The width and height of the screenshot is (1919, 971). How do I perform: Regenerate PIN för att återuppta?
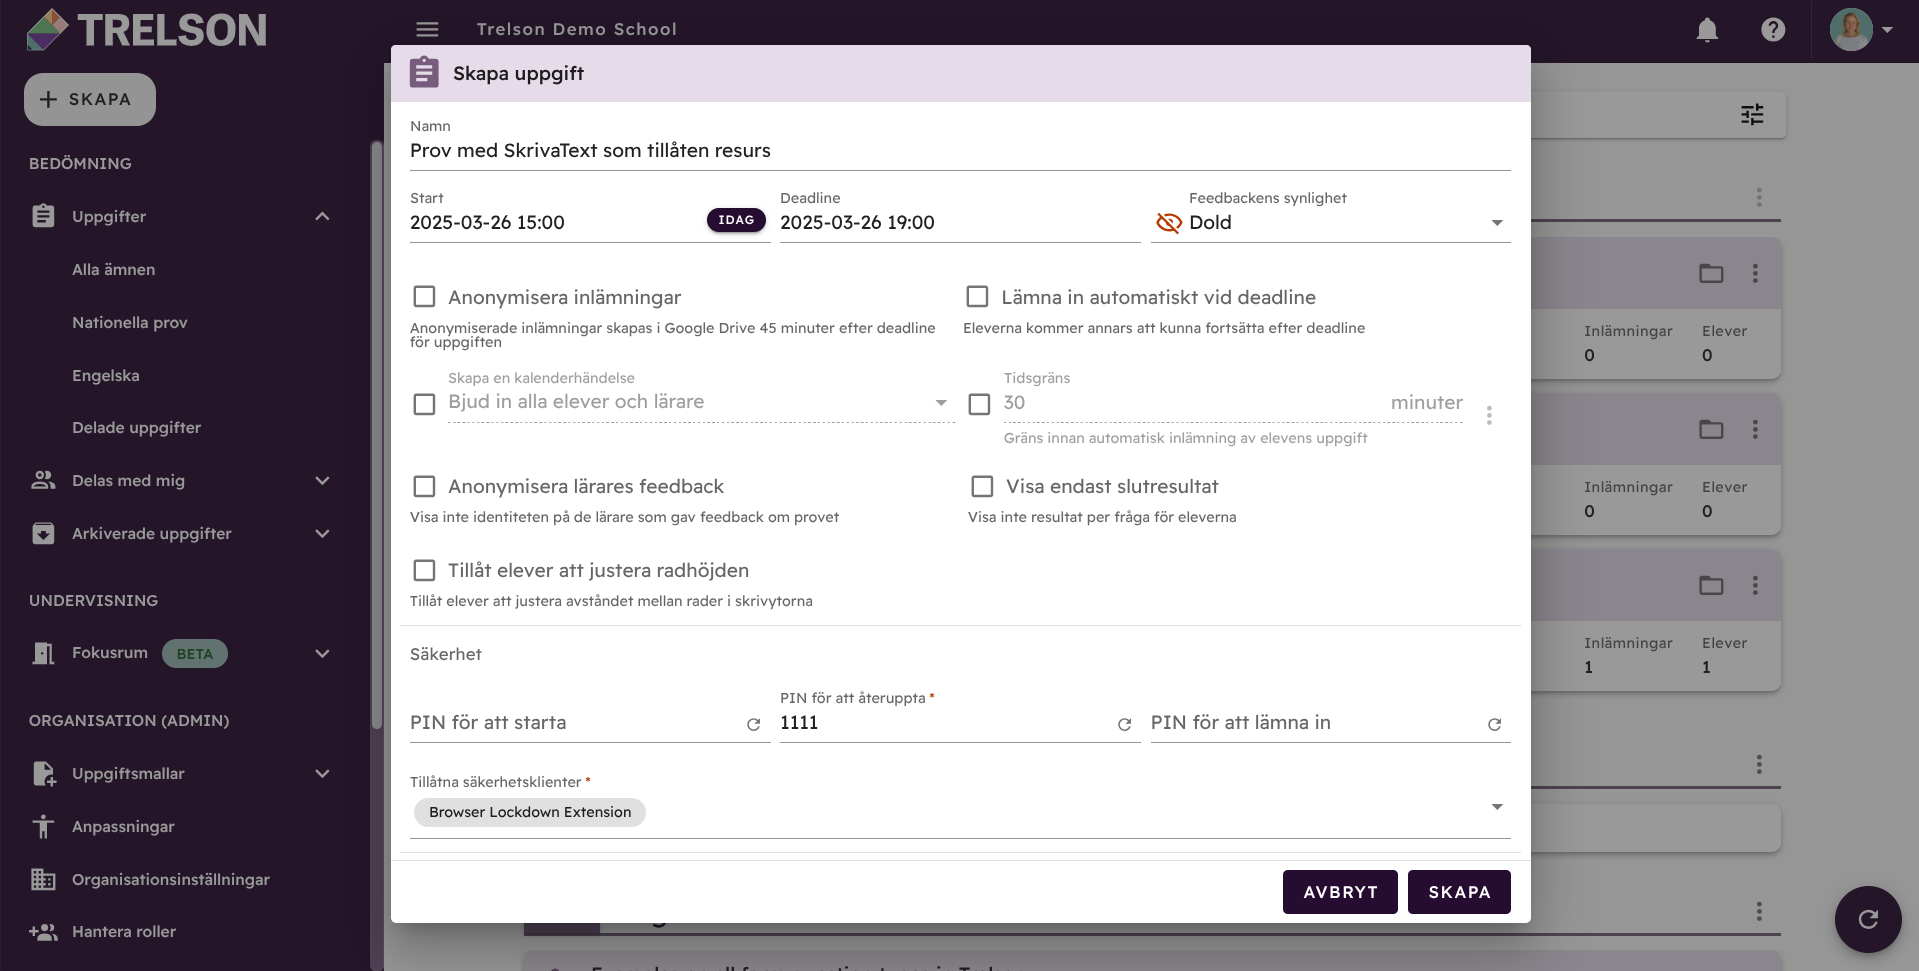(1124, 724)
